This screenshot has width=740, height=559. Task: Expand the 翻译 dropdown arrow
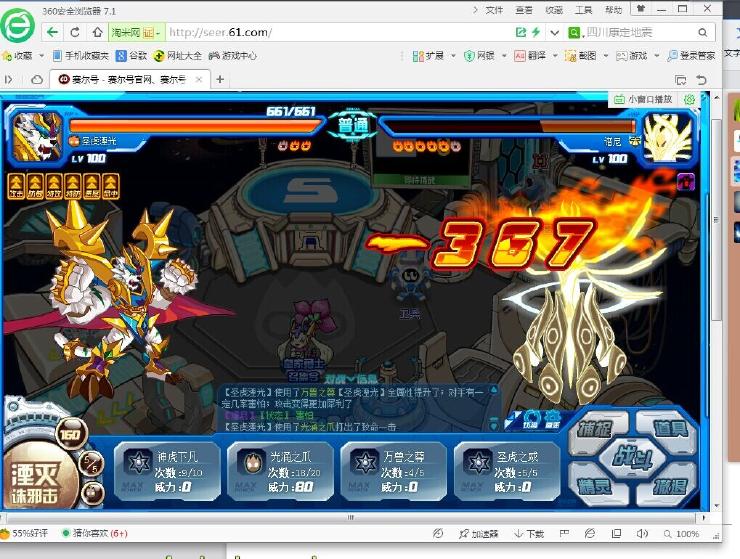(555, 56)
